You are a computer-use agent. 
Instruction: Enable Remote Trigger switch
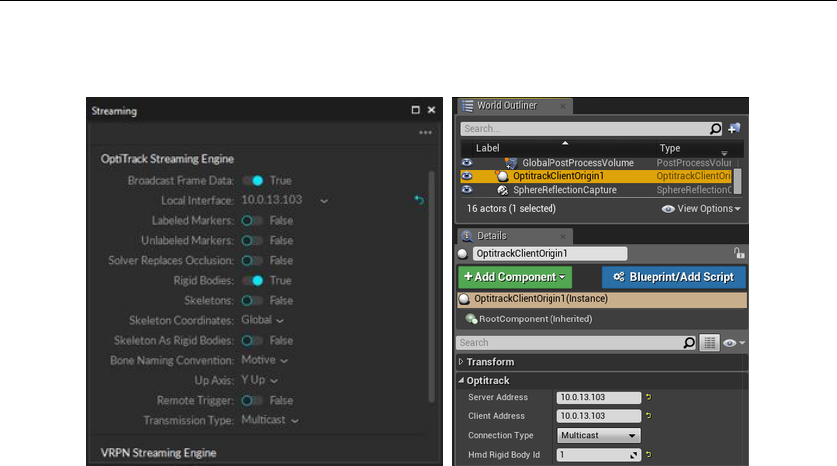click(252, 400)
